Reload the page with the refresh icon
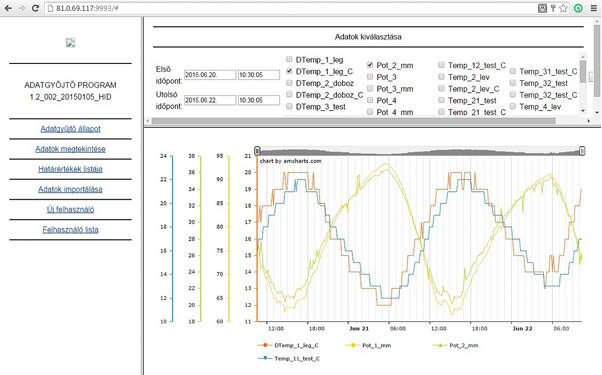Image resolution: width=602 pixels, height=375 pixels. pyautogui.click(x=35, y=8)
